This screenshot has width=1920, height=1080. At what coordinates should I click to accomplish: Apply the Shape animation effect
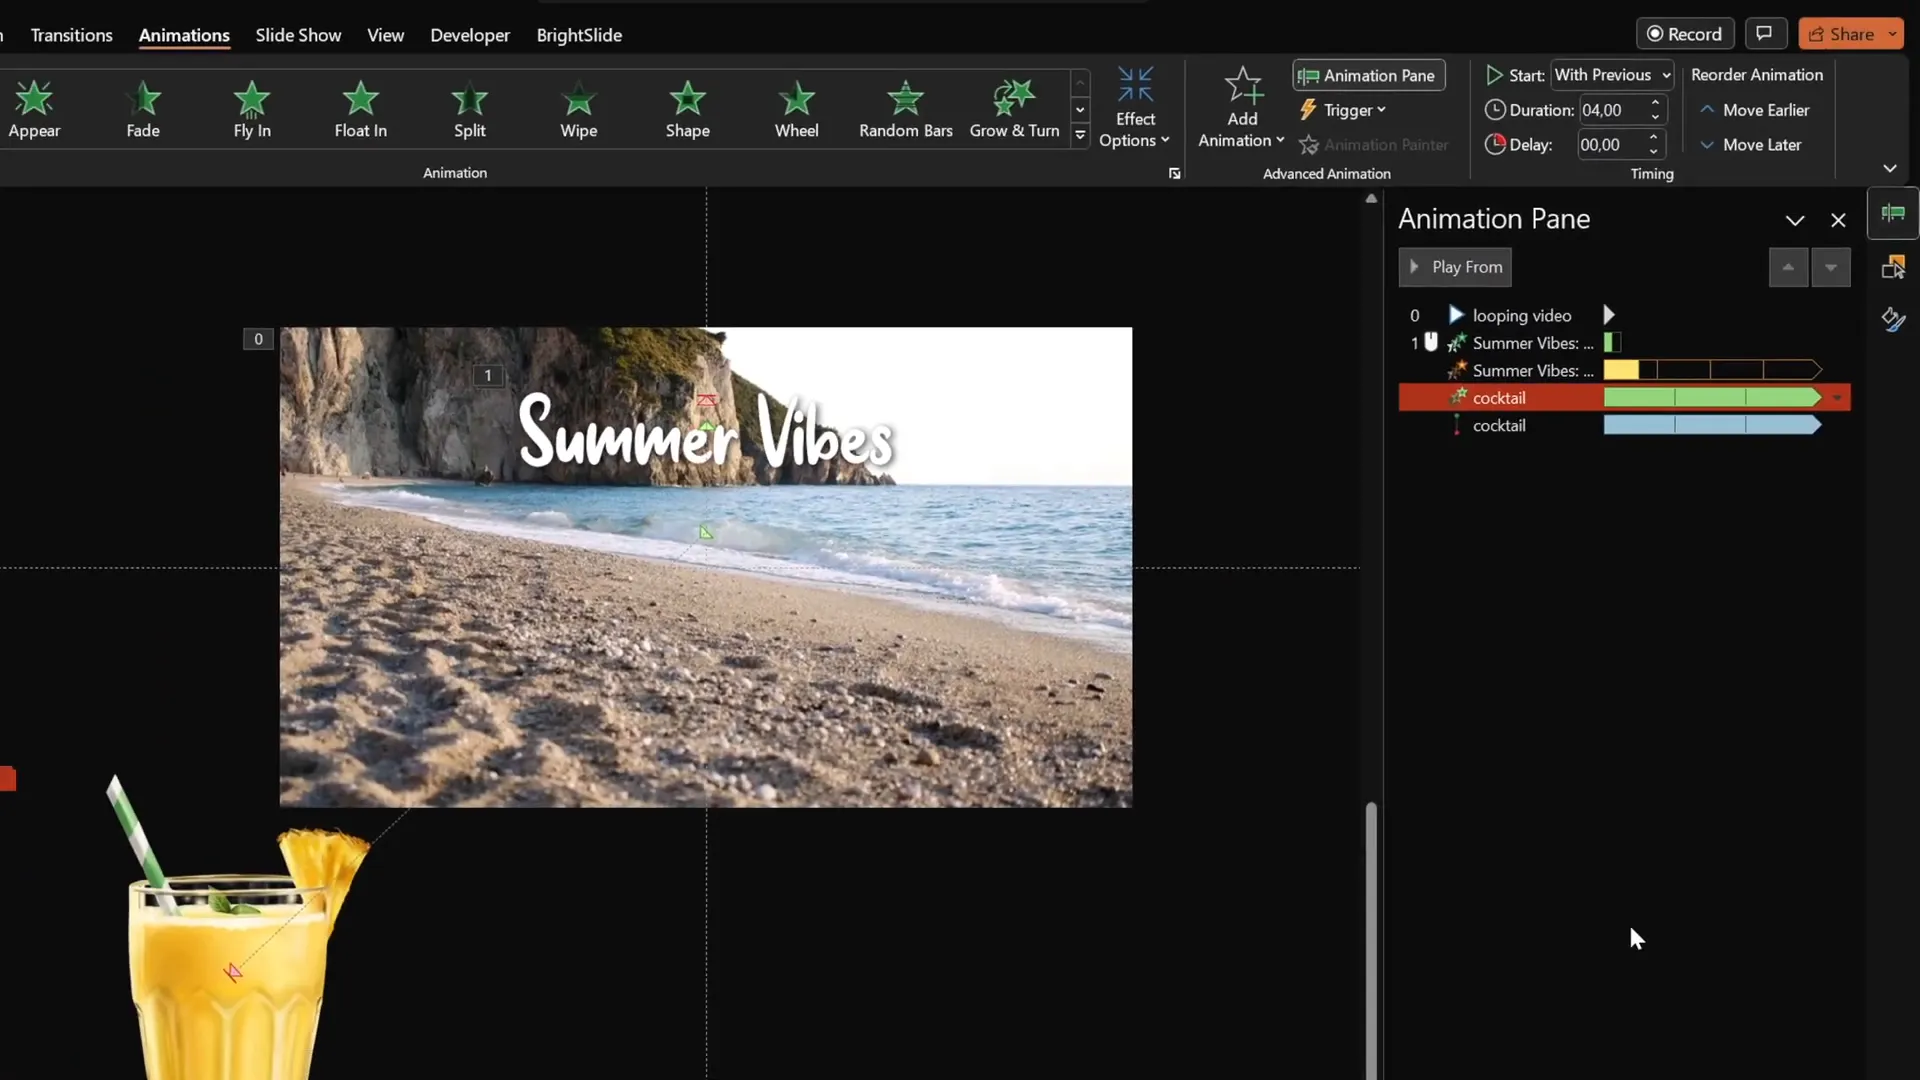click(687, 110)
